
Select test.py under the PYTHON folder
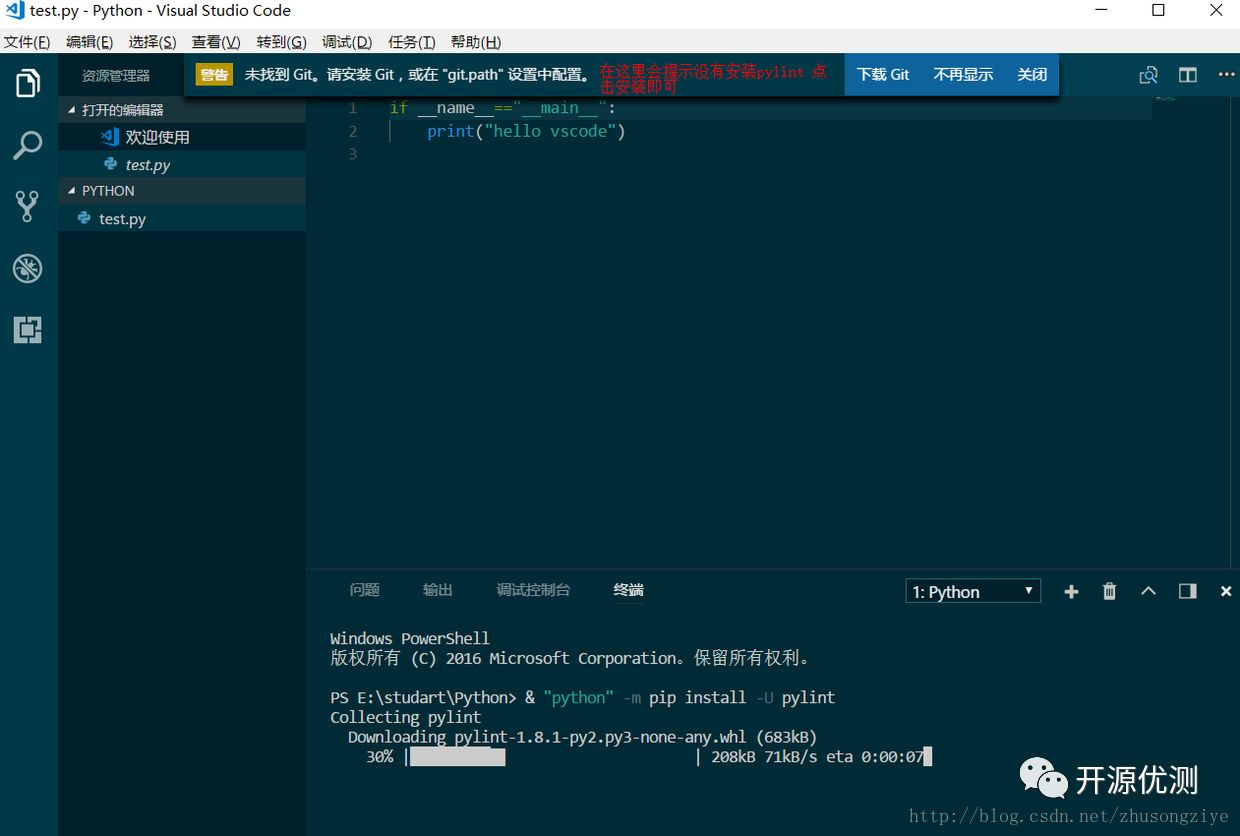[182, 218]
